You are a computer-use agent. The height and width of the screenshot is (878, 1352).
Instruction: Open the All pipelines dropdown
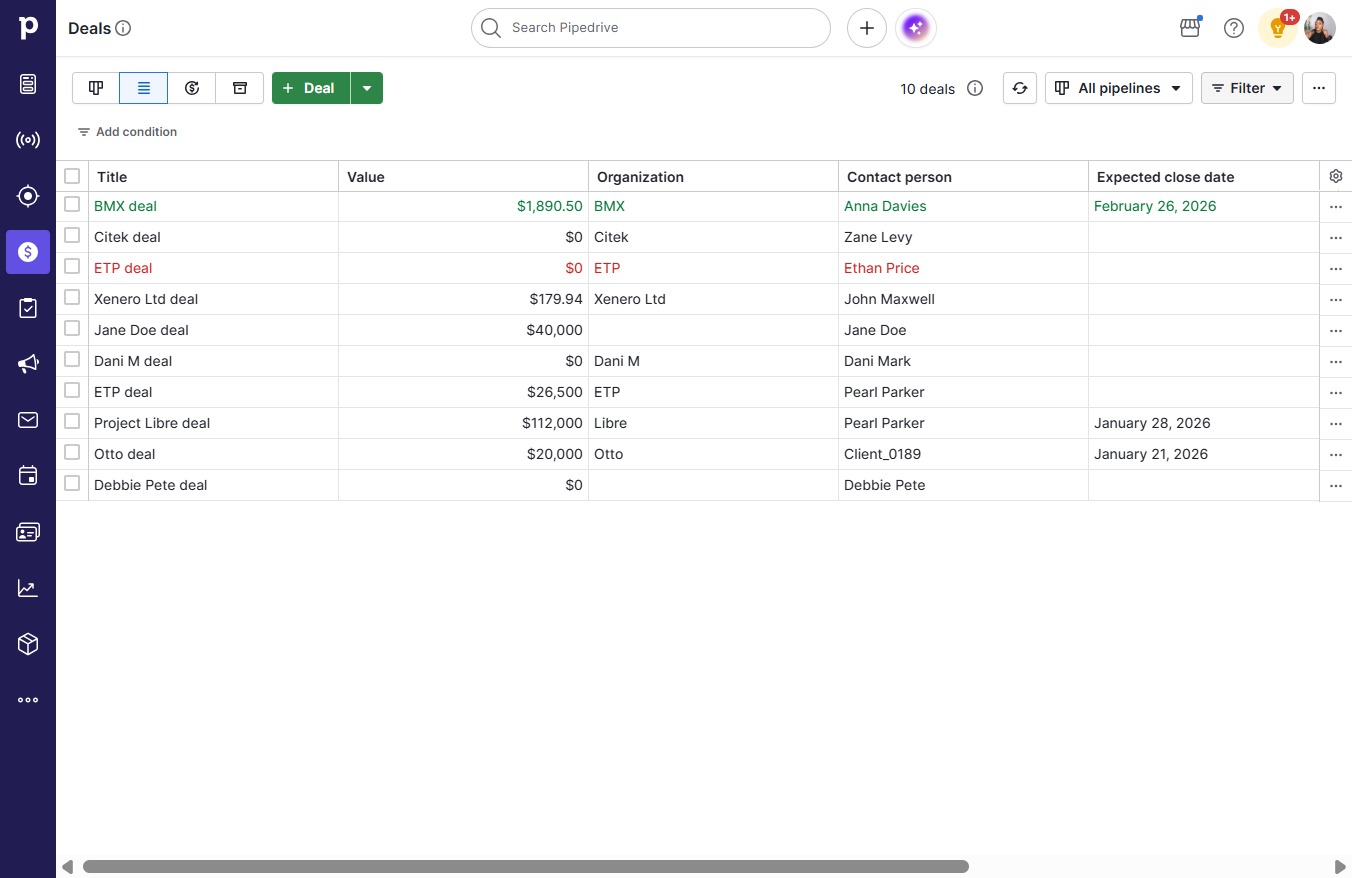(x=1119, y=88)
